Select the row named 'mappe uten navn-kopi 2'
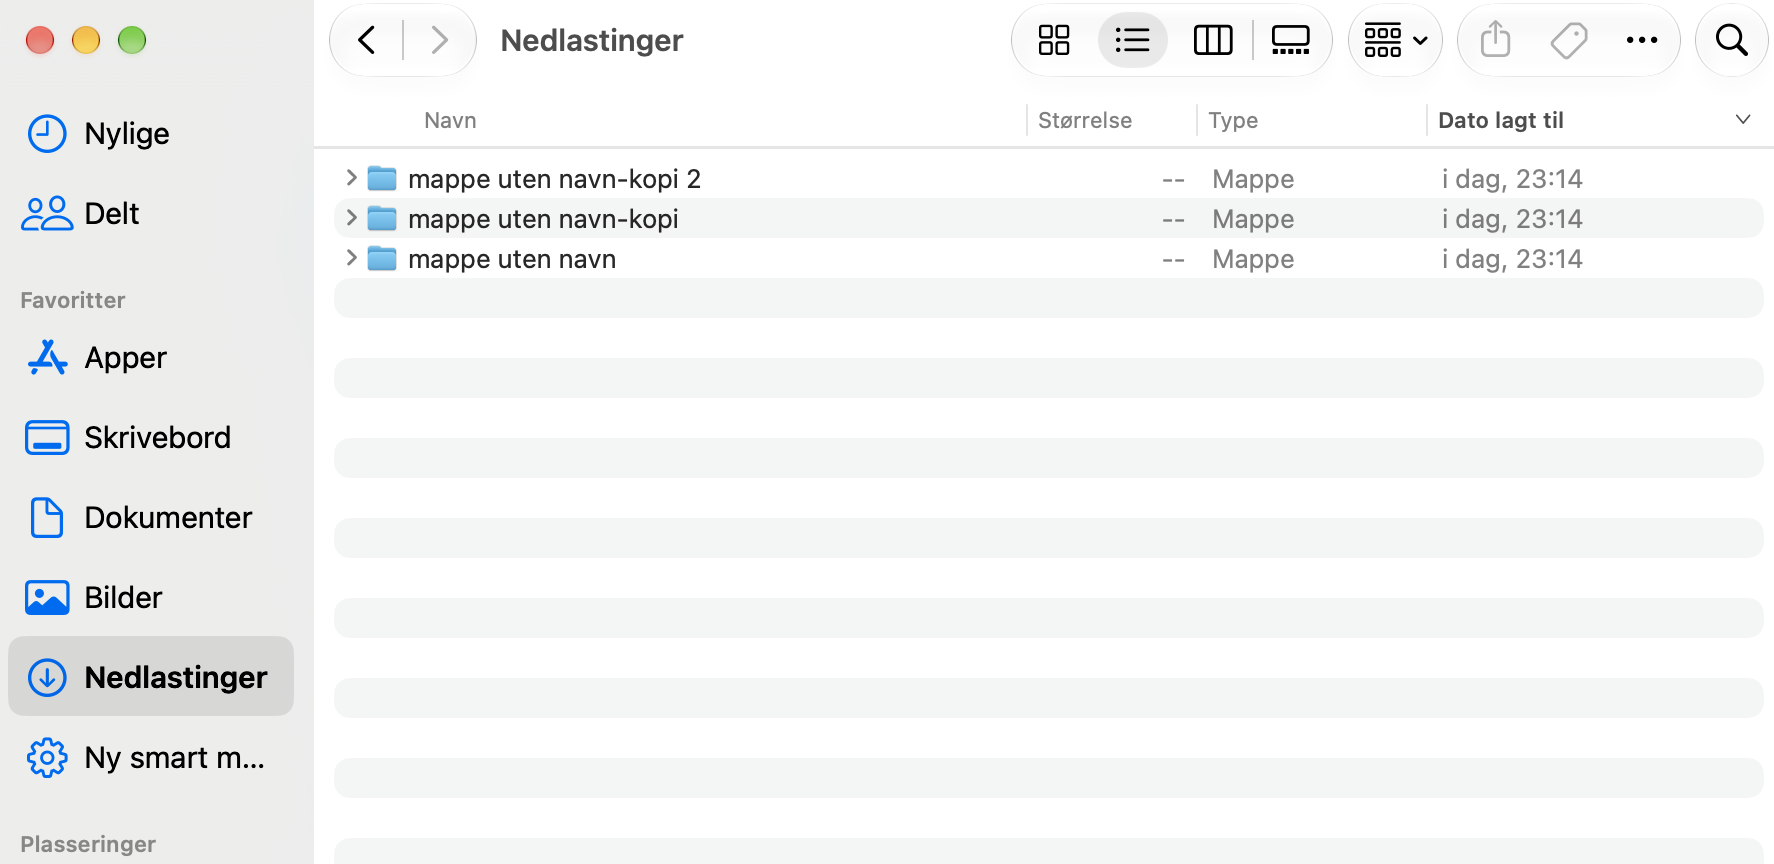 (x=1048, y=178)
